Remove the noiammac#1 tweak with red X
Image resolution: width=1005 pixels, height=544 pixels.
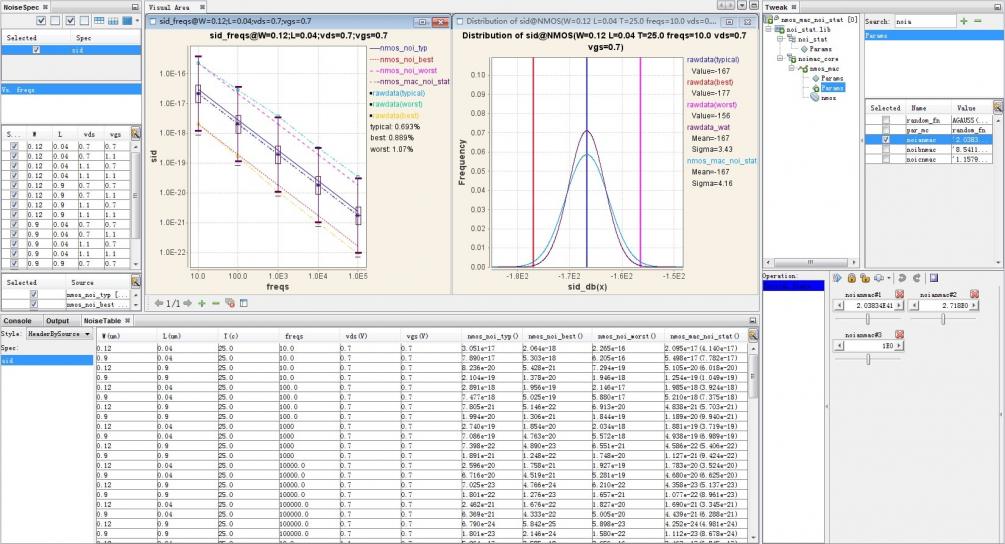(x=899, y=294)
